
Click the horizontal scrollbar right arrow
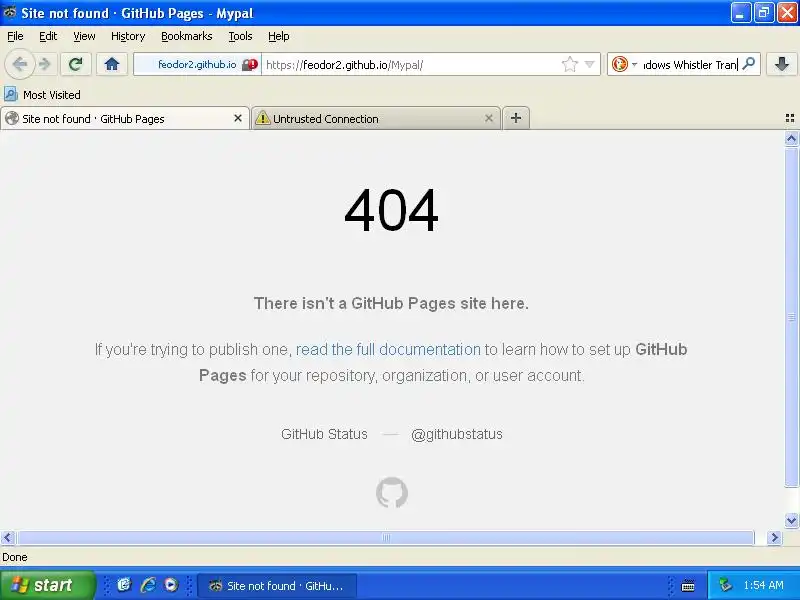click(774, 537)
